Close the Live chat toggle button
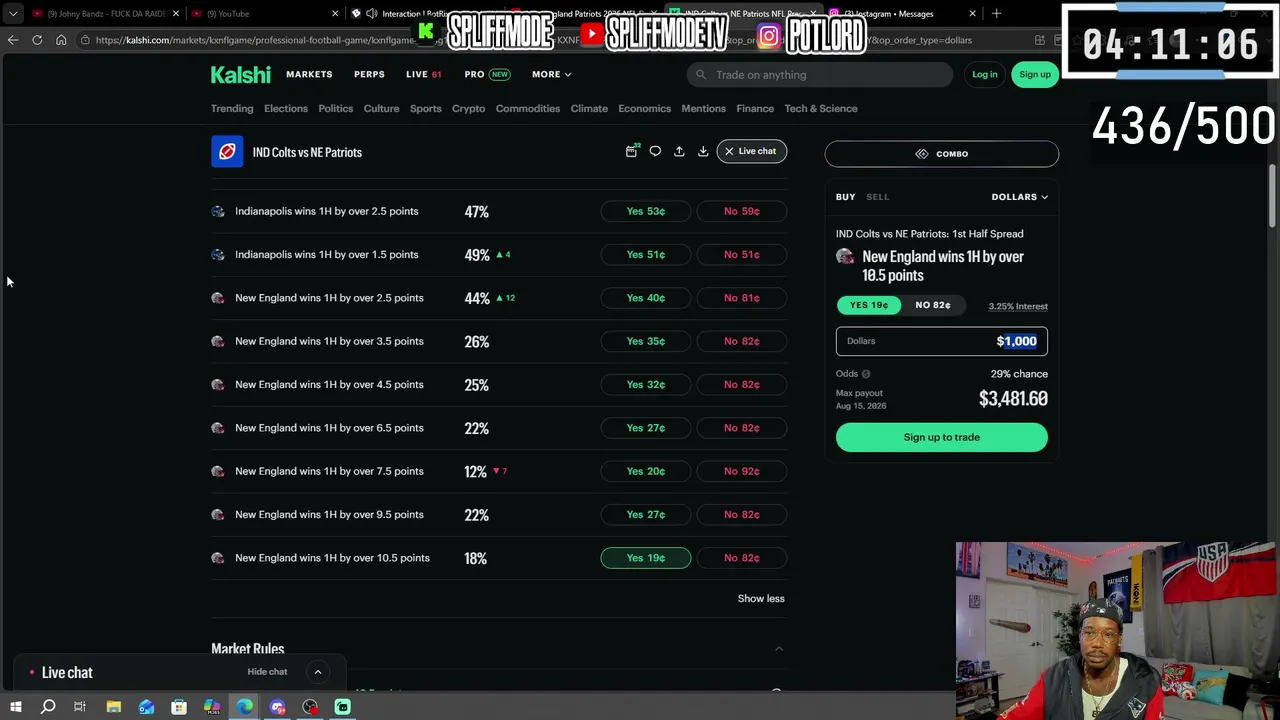The image size is (1280, 720). pyautogui.click(x=751, y=151)
